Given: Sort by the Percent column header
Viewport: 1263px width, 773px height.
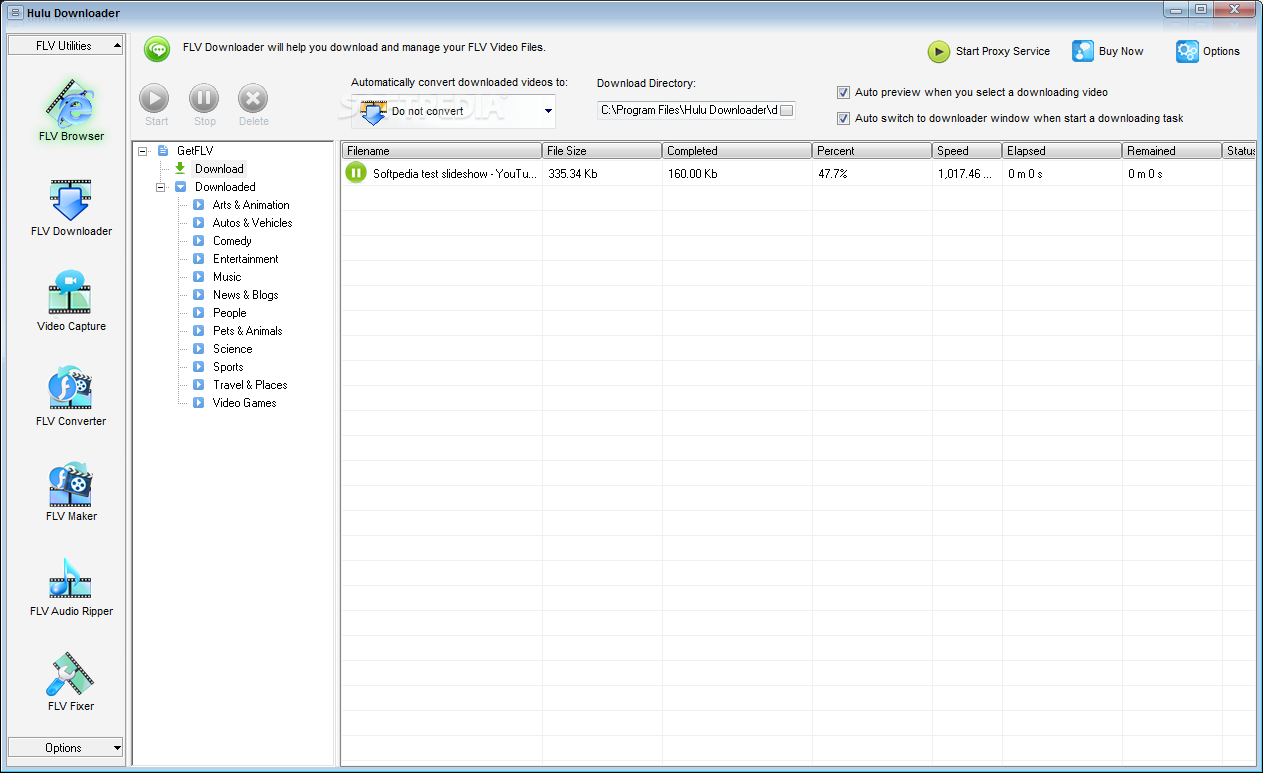Looking at the screenshot, I should point(872,151).
